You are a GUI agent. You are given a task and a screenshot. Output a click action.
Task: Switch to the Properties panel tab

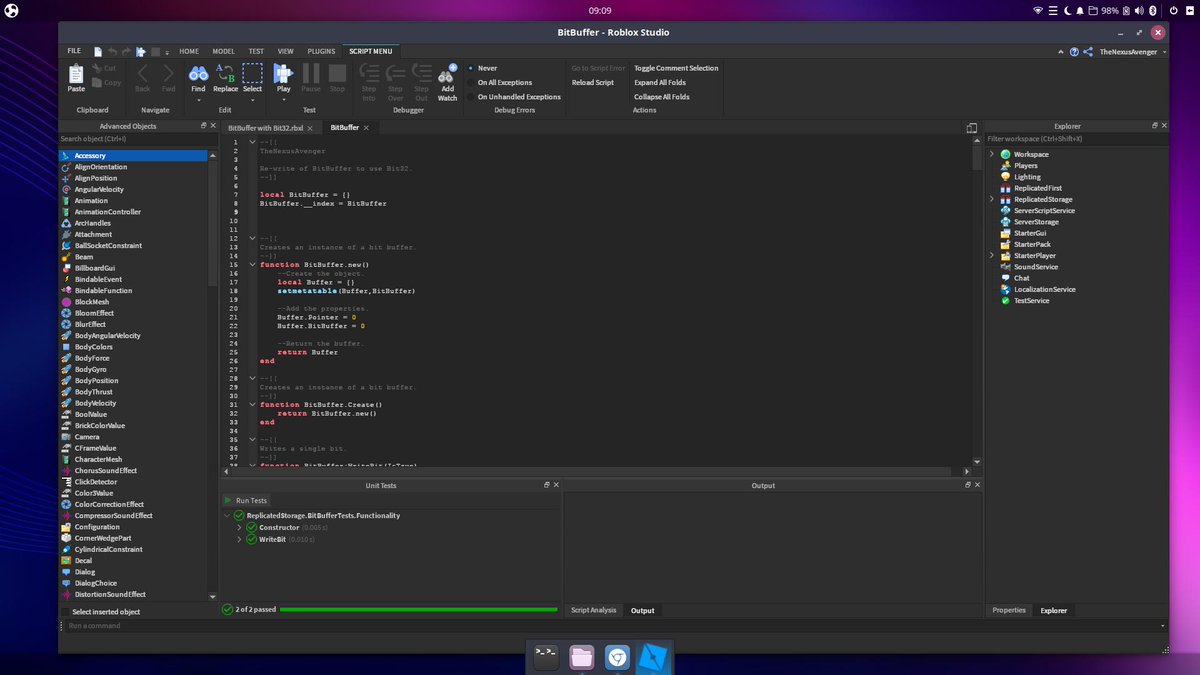[1009, 610]
